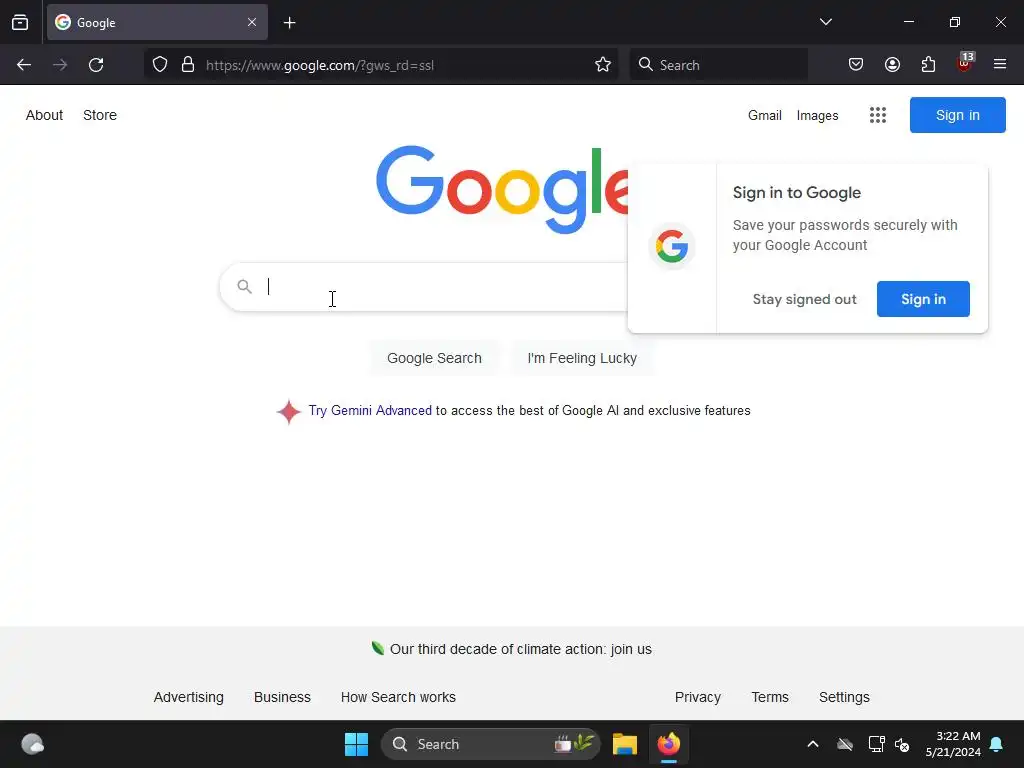Reload the current page

[x=96, y=65]
